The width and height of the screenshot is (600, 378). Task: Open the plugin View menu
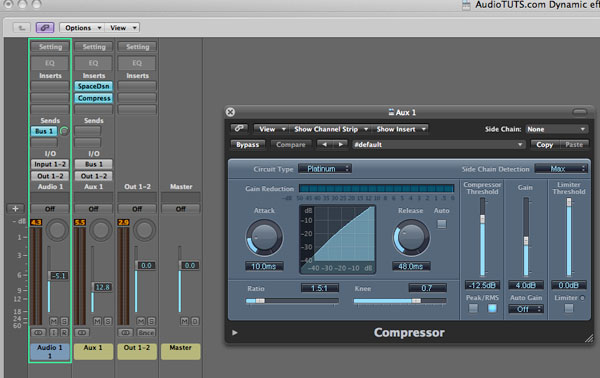pos(272,129)
